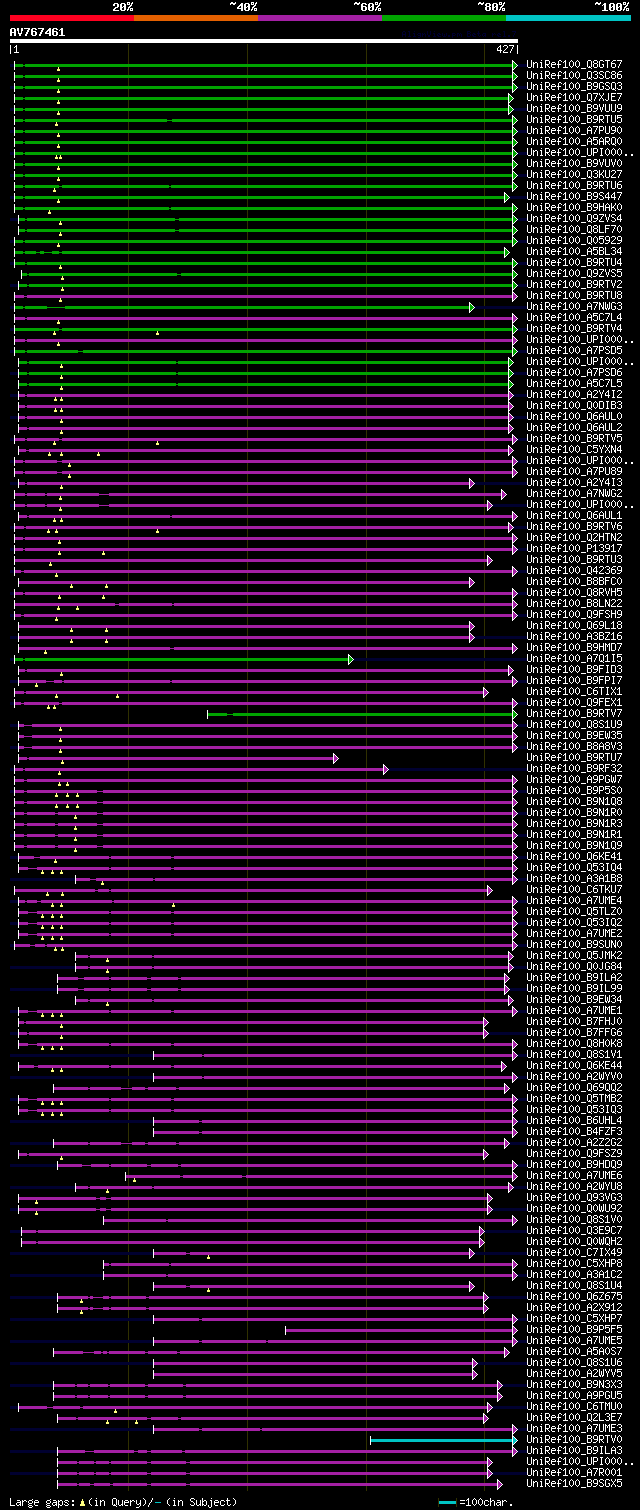Select the UniRef100_Q6Z675 entry label
The image size is (640, 1510).
(x=574, y=1296)
